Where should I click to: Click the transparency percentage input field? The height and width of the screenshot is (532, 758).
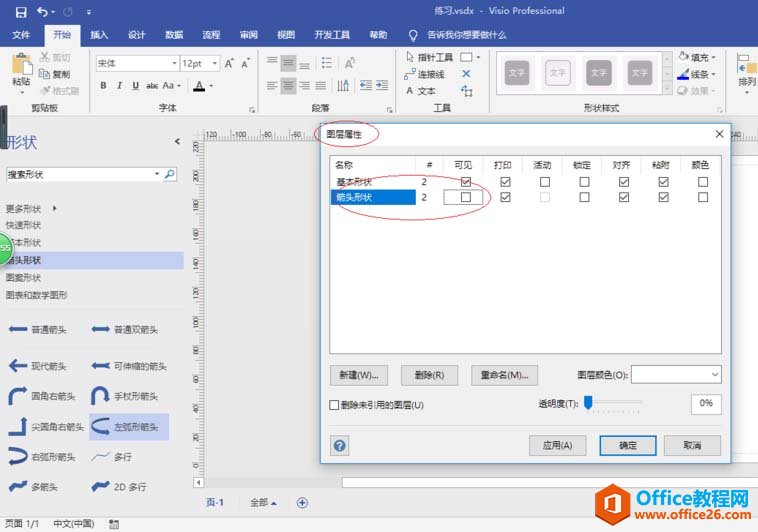pyautogui.click(x=705, y=403)
